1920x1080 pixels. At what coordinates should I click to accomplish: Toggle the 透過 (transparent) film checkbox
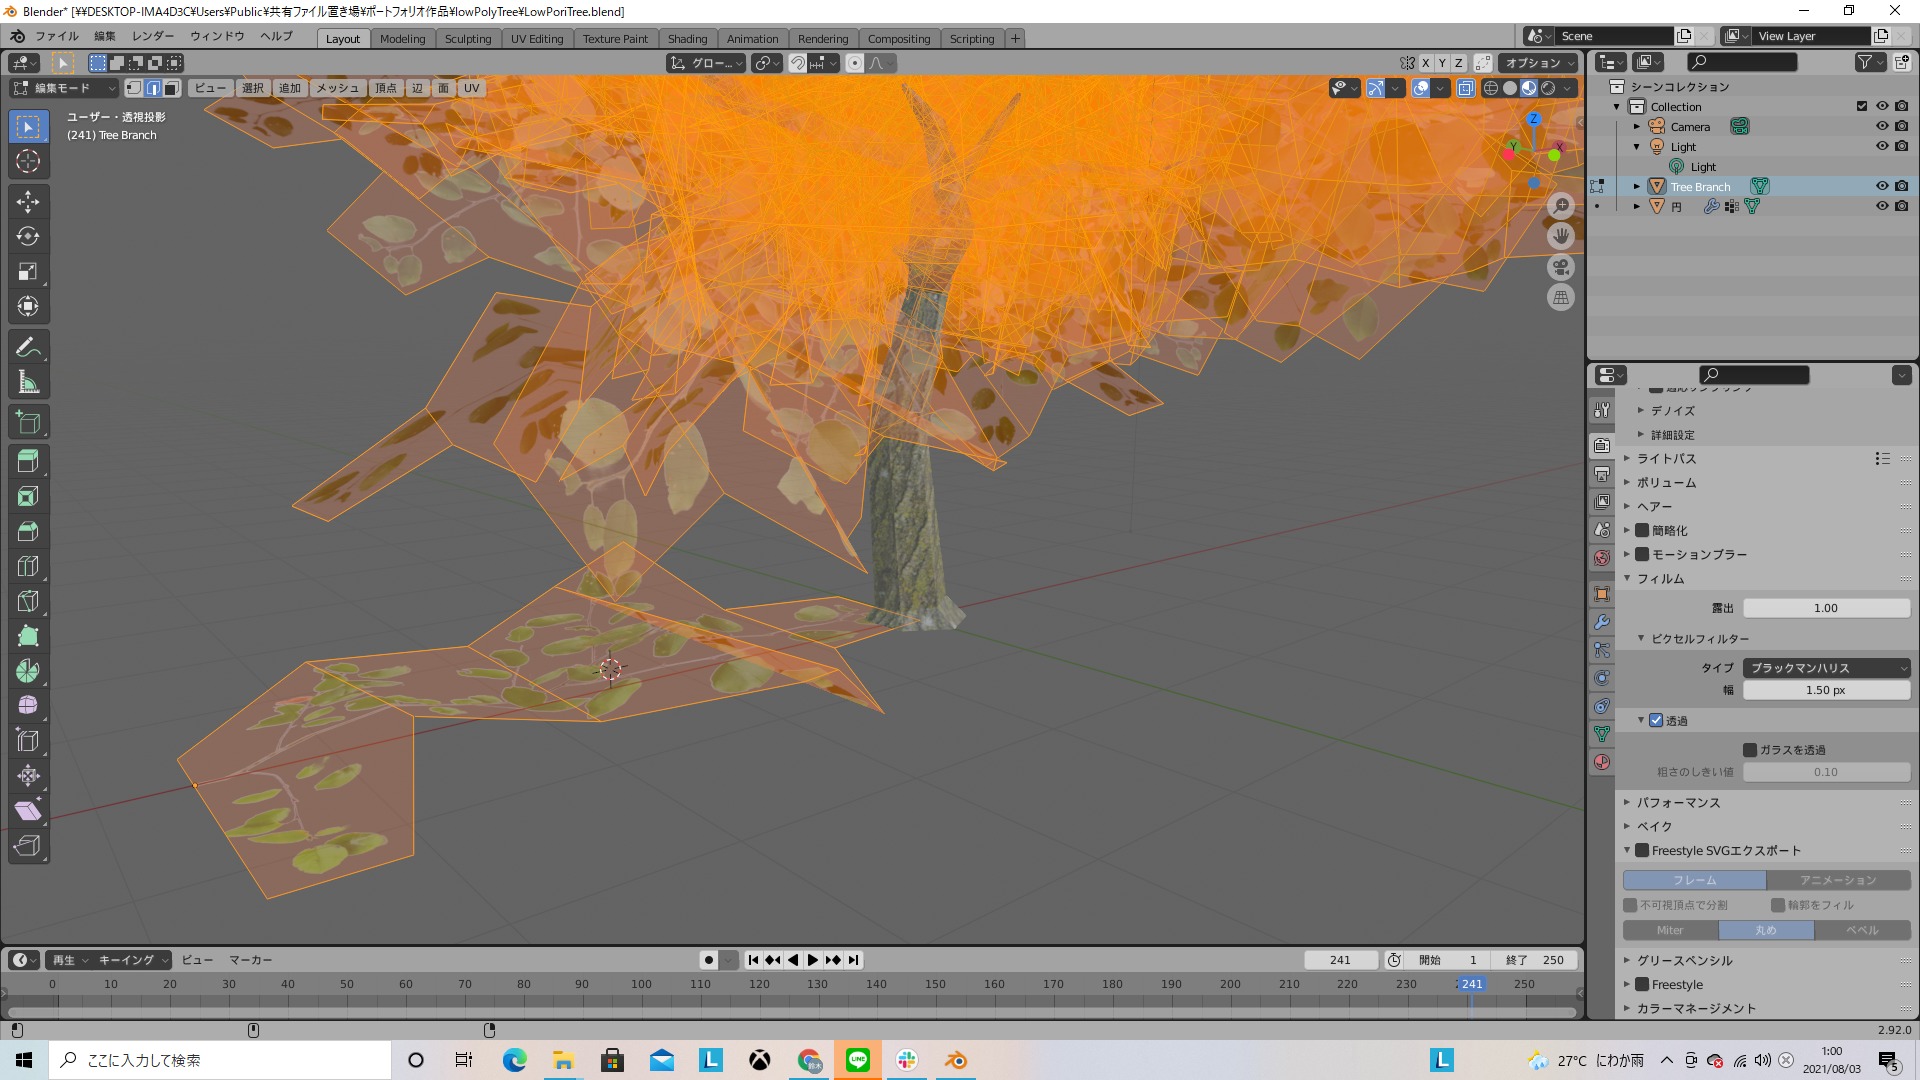click(x=1656, y=720)
